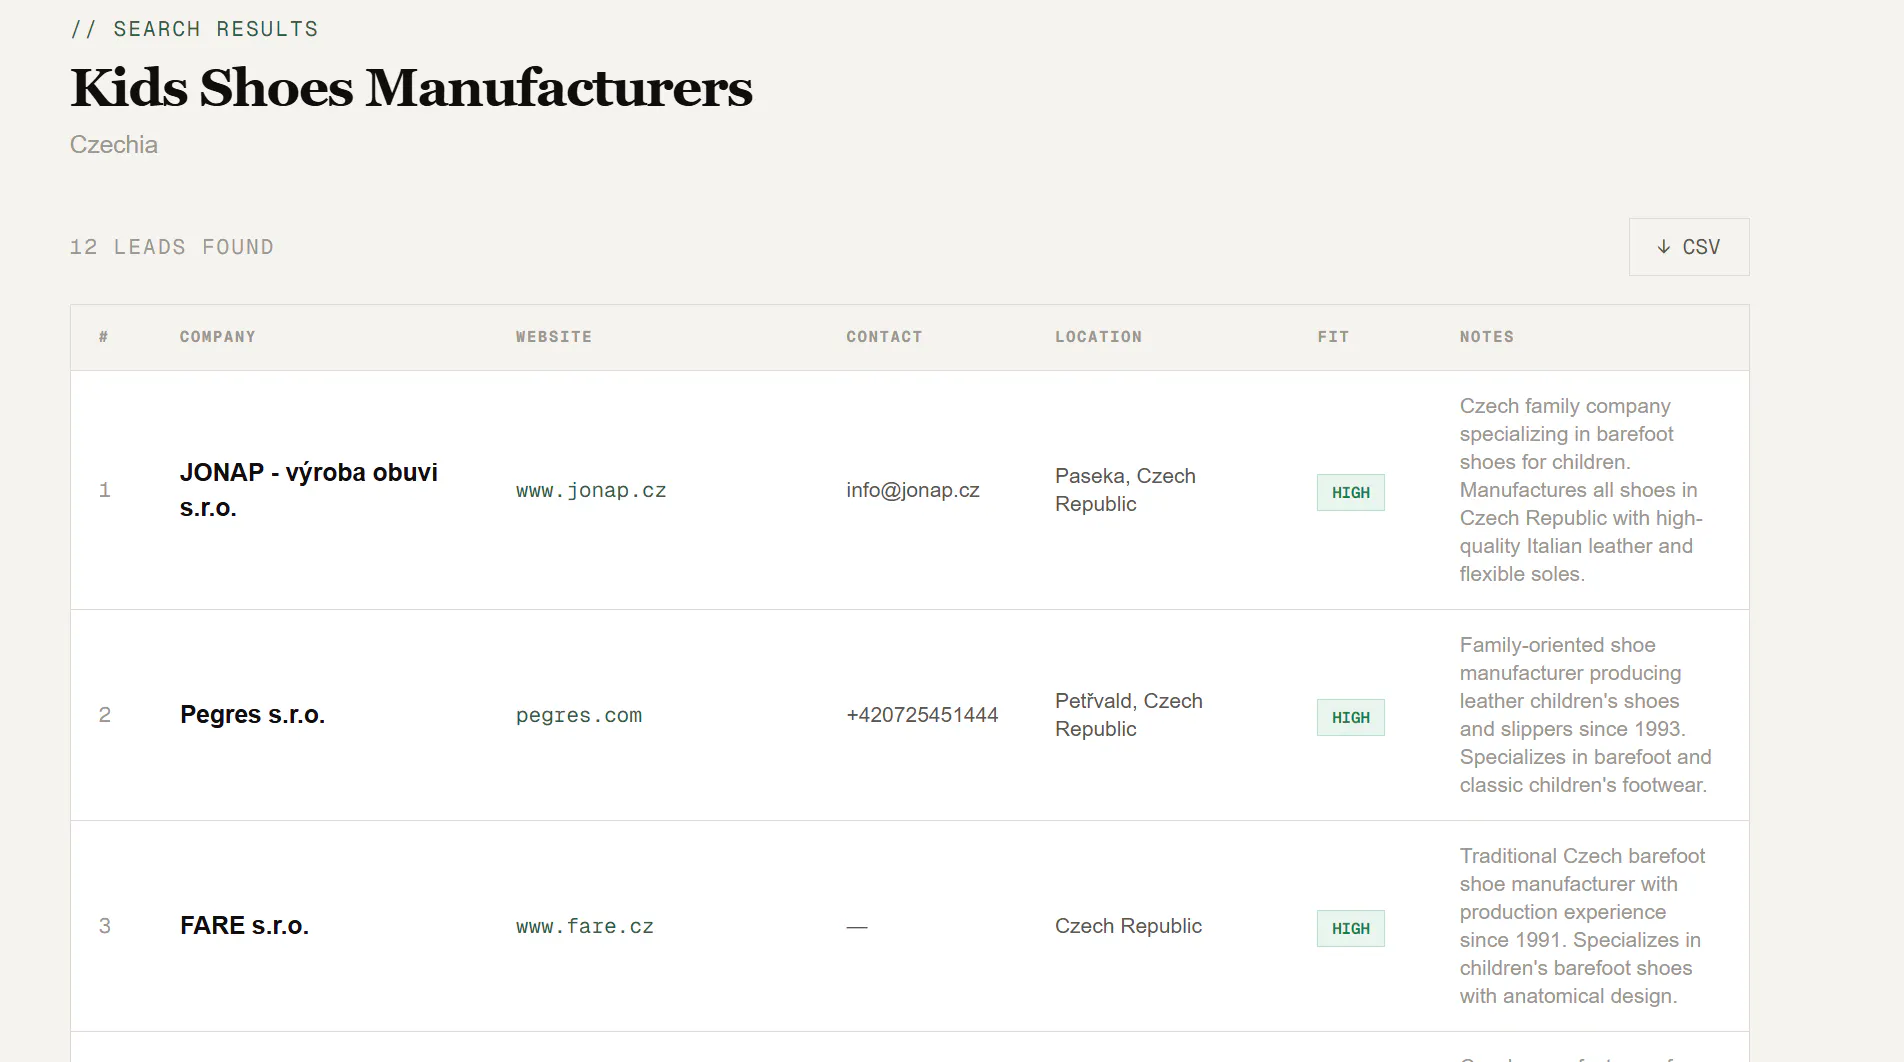Click Paseka, Czech Republic location cell
Image resolution: width=1904 pixels, height=1062 pixels.
pyautogui.click(x=1125, y=490)
